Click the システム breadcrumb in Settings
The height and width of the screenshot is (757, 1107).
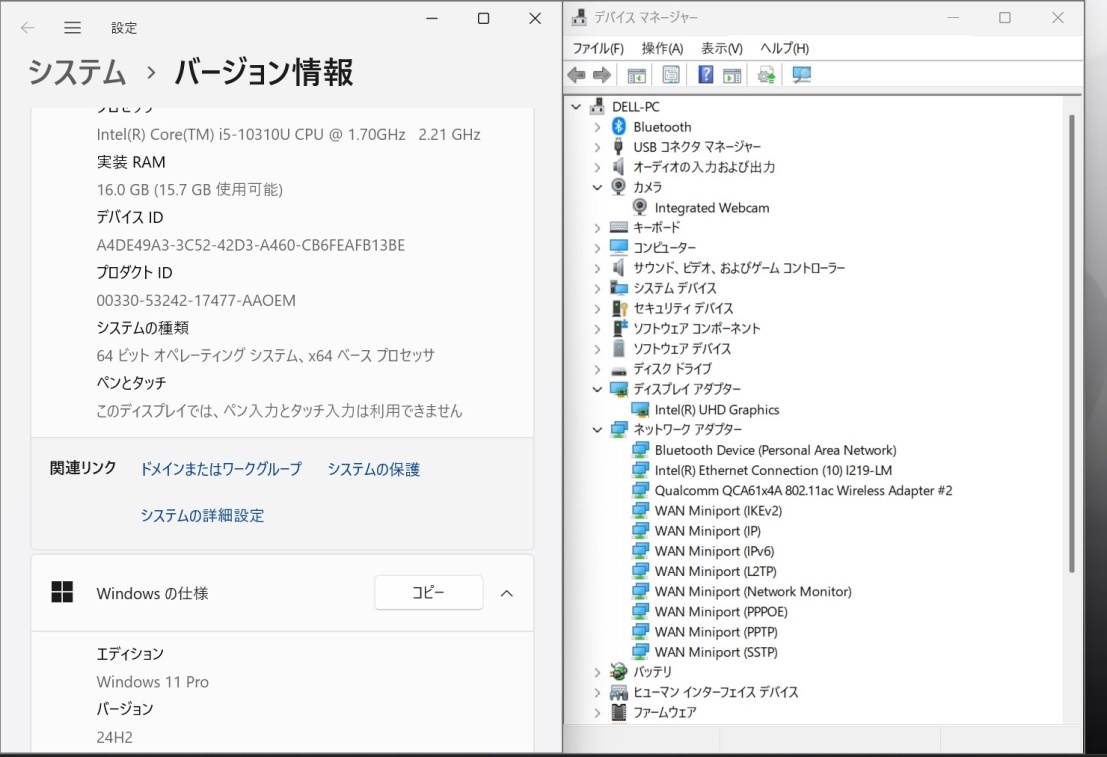pyautogui.click(x=77, y=73)
